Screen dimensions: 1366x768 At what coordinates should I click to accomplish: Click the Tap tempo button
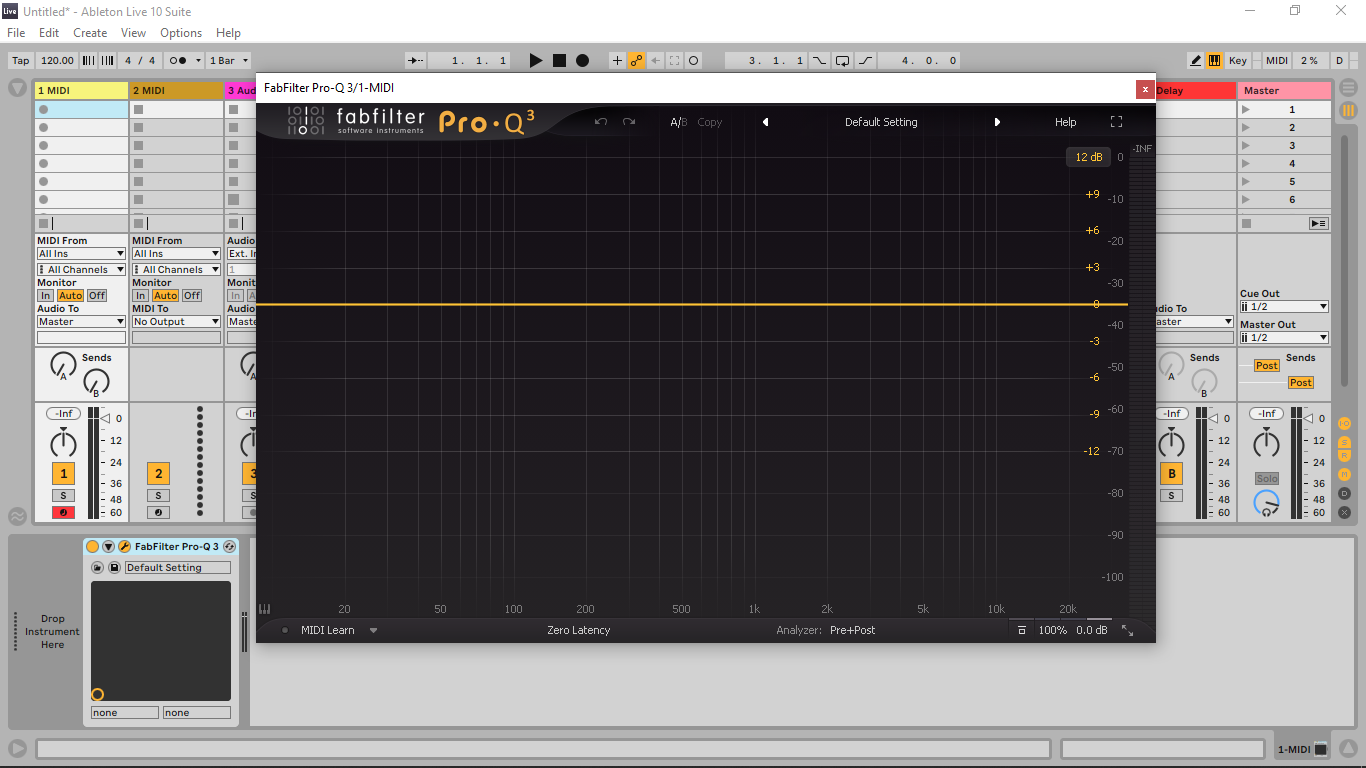pos(20,60)
